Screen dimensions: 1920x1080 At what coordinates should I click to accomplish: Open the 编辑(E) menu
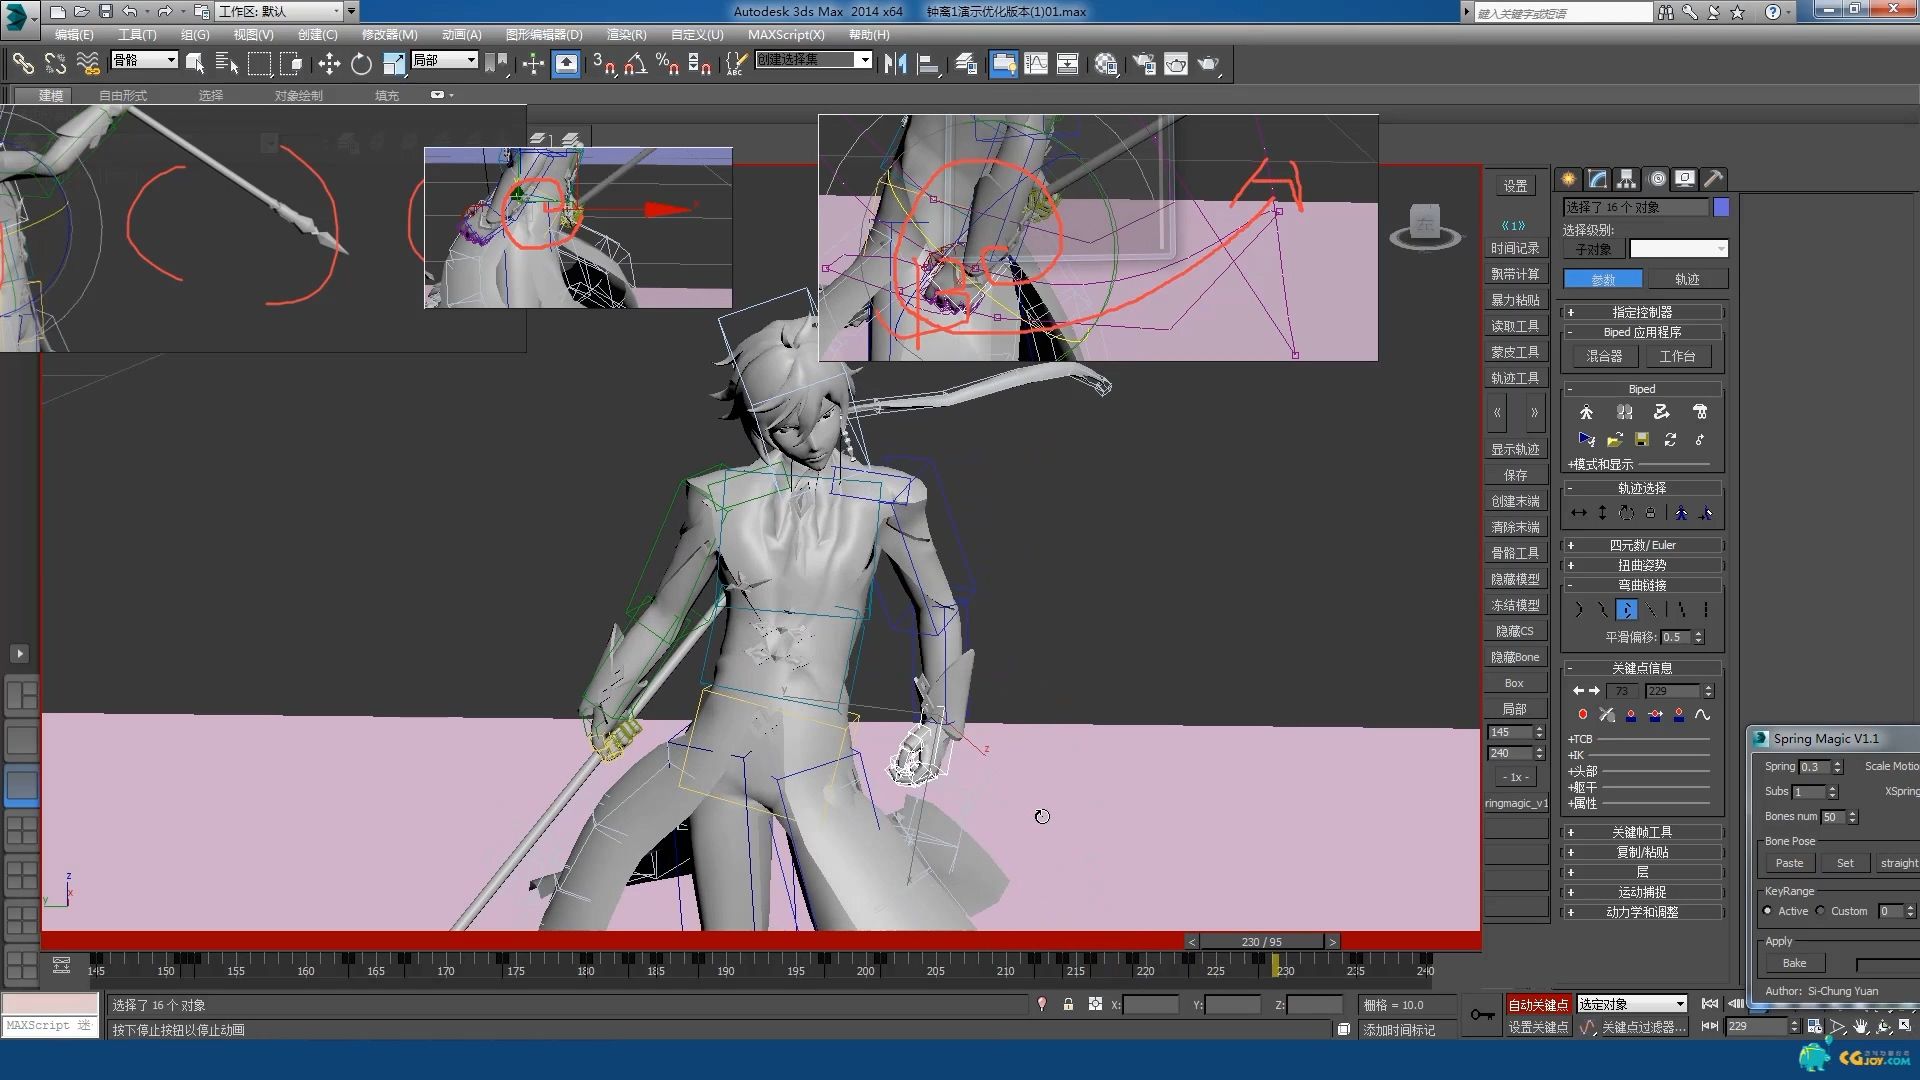[x=74, y=34]
